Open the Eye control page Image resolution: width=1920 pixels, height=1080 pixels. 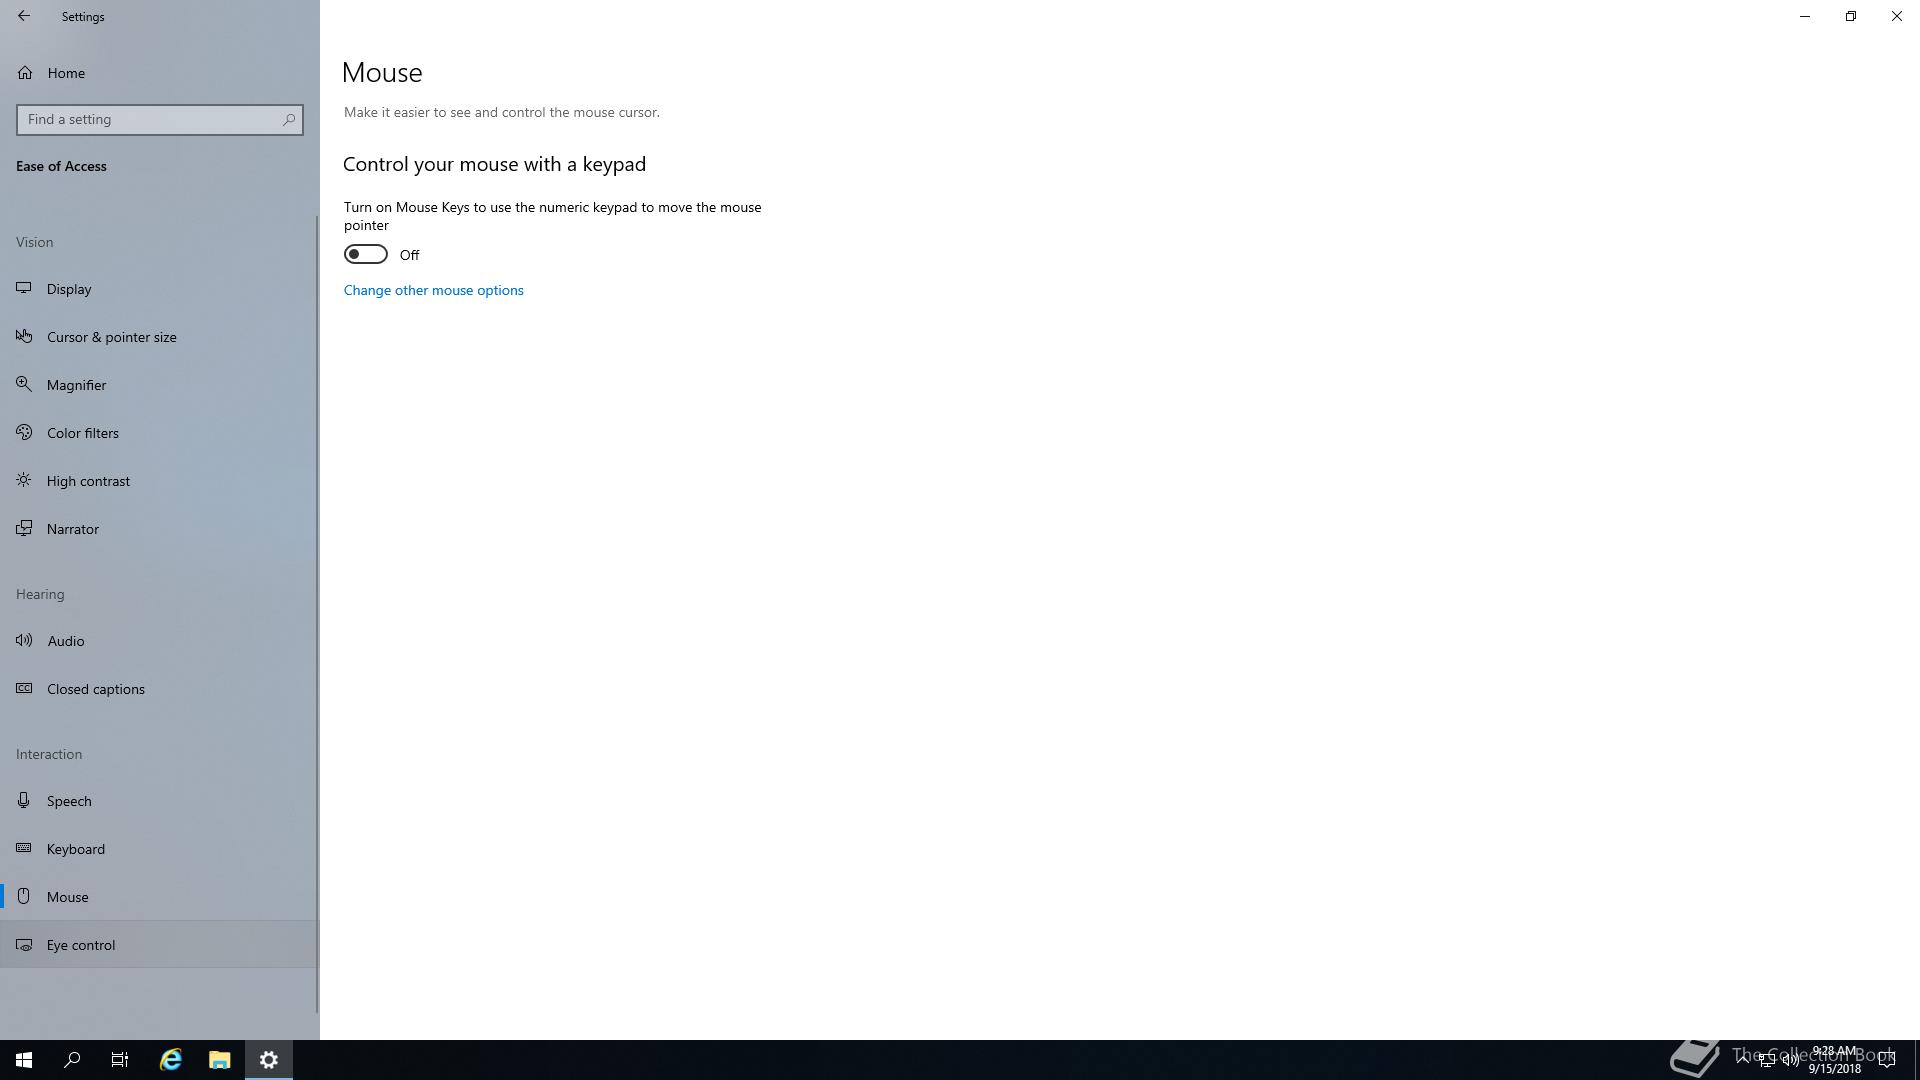coord(160,945)
